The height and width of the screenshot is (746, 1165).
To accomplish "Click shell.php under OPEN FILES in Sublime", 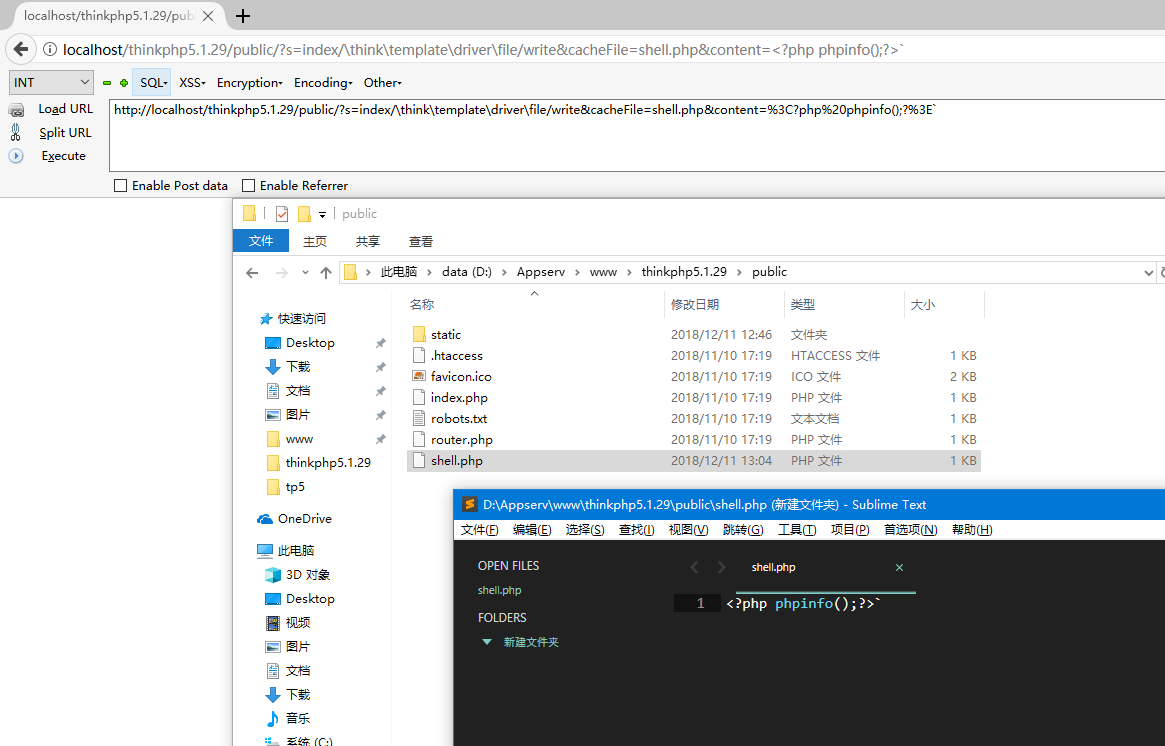I will click(499, 590).
